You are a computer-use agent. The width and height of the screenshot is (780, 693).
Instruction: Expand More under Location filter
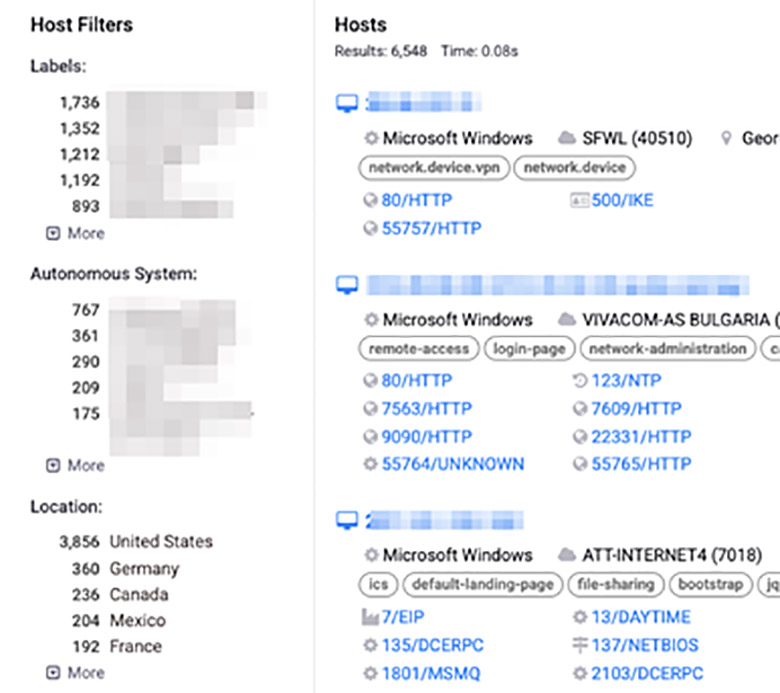[76, 672]
